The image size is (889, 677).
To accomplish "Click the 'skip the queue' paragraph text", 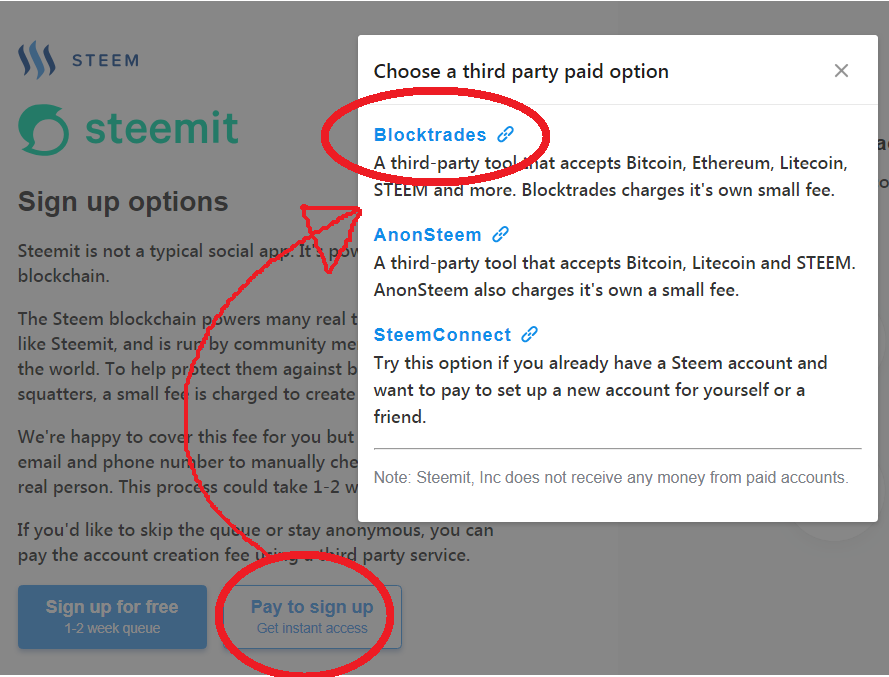I will coord(256,543).
